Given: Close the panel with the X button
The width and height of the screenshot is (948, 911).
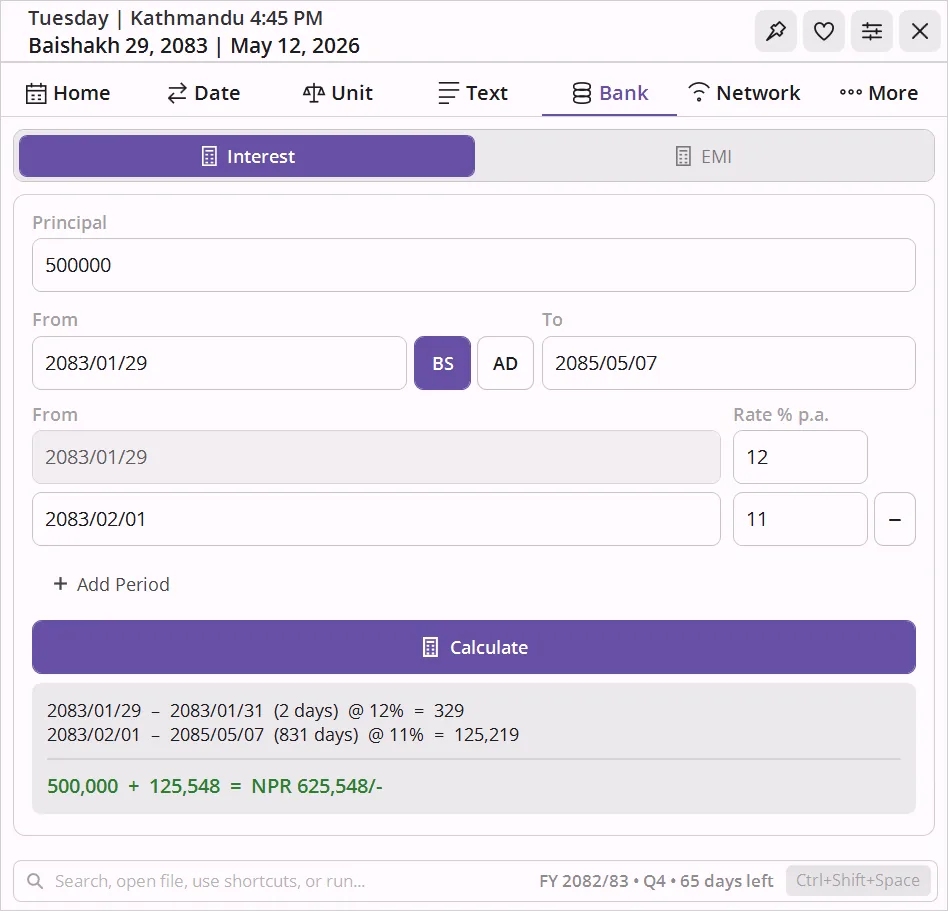Looking at the screenshot, I should pyautogui.click(x=920, y=31).
